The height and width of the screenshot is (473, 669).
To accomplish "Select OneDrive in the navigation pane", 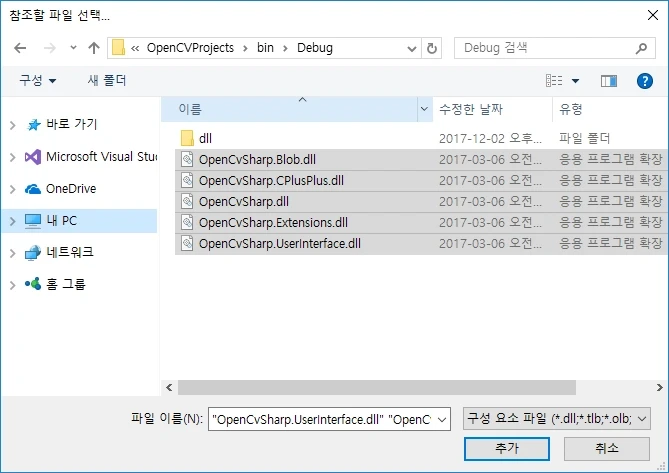I will tap(70, 189).
